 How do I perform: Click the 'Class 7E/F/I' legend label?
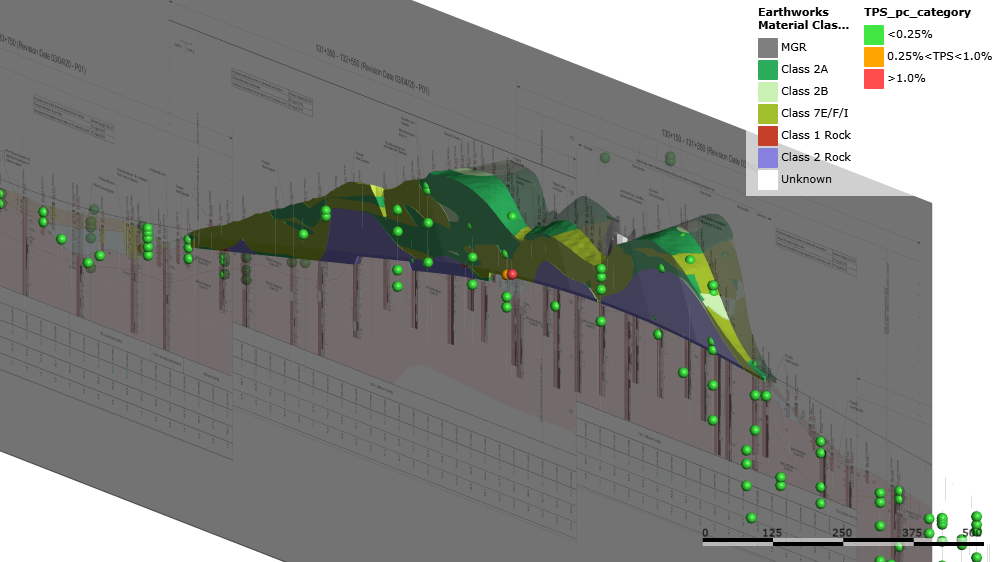pos(814,113)
